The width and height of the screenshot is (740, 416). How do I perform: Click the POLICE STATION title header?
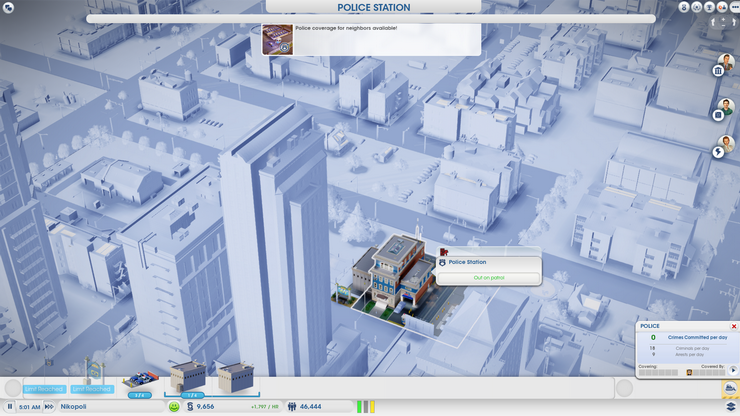pyautogui.click(x=374, y=8)
